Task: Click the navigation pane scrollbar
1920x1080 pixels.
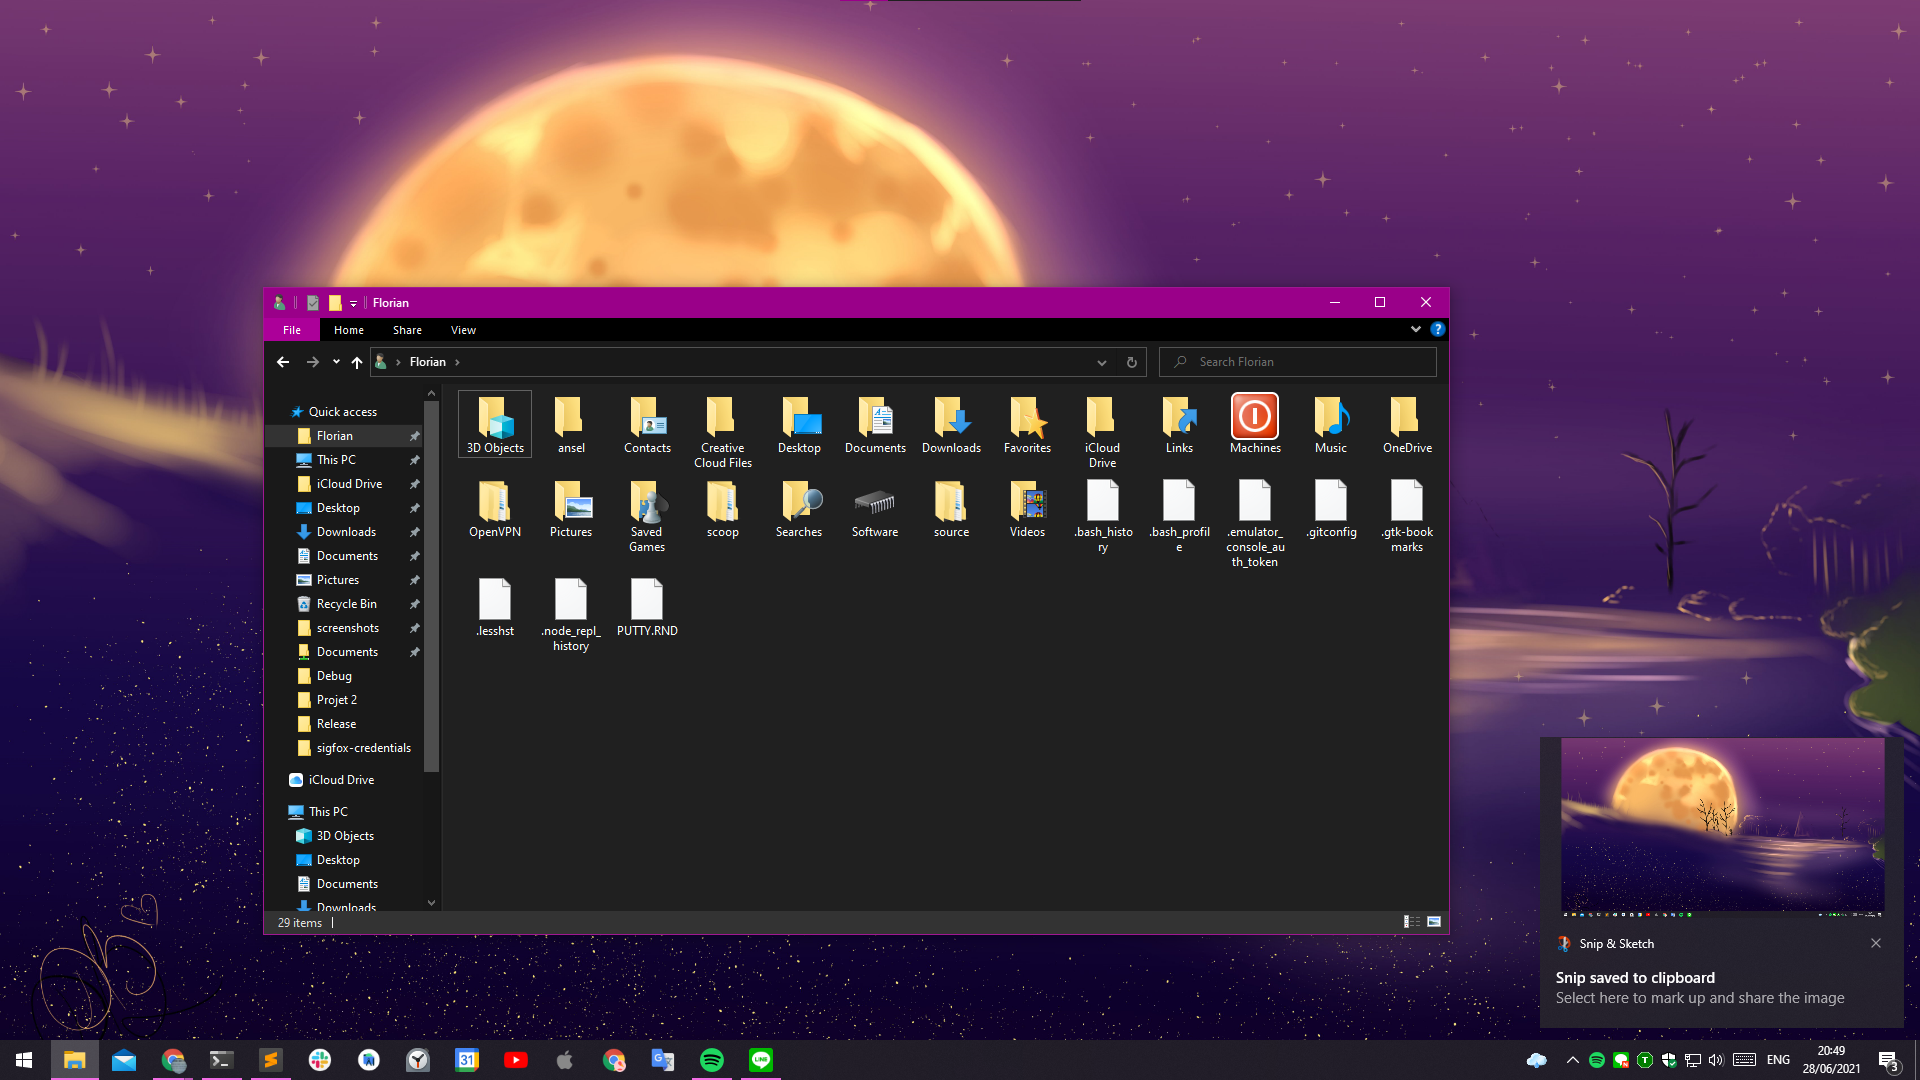Action: 431,586
